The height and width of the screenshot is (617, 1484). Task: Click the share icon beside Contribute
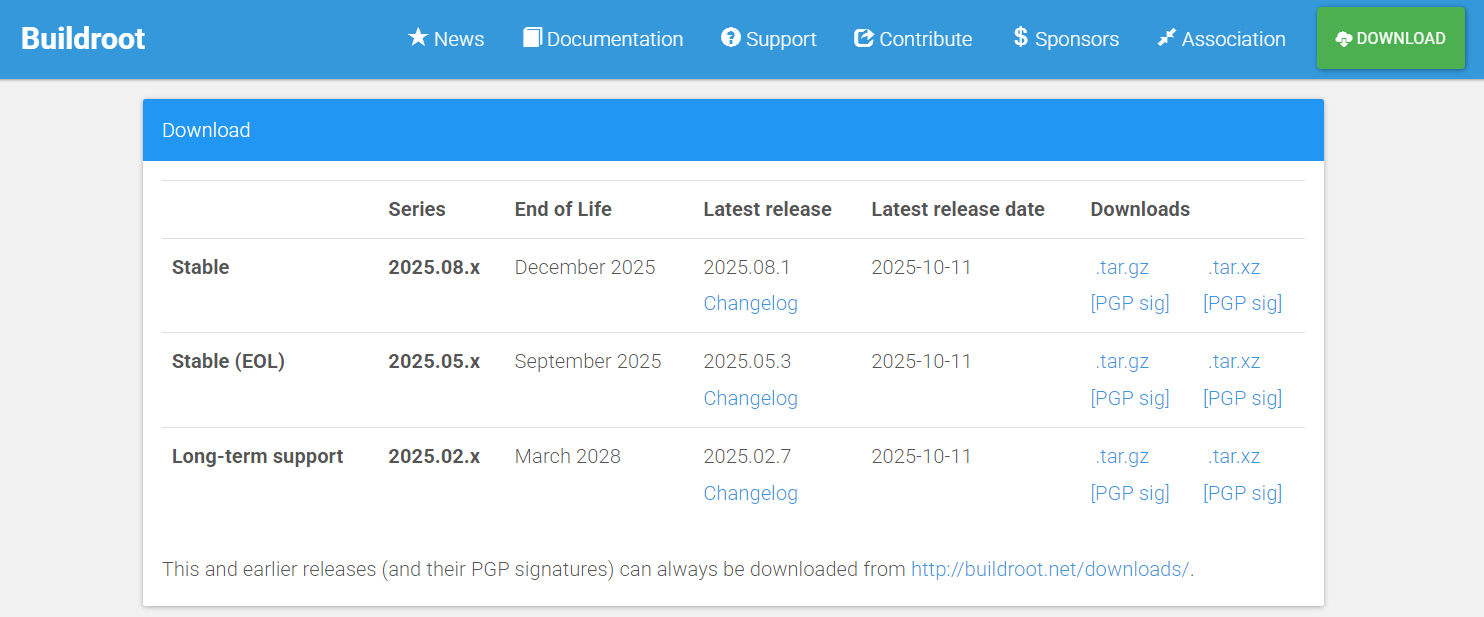pyautogui.click(x=864, y=38)
